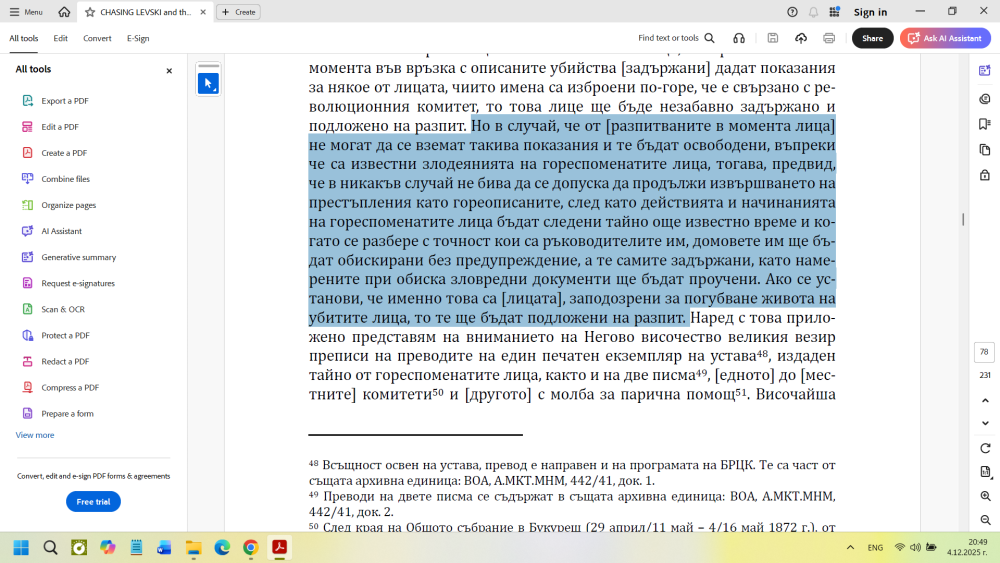1000x563 pixels.
Task: Click the page number 78 input box
Action: click(x=984, y=352)
